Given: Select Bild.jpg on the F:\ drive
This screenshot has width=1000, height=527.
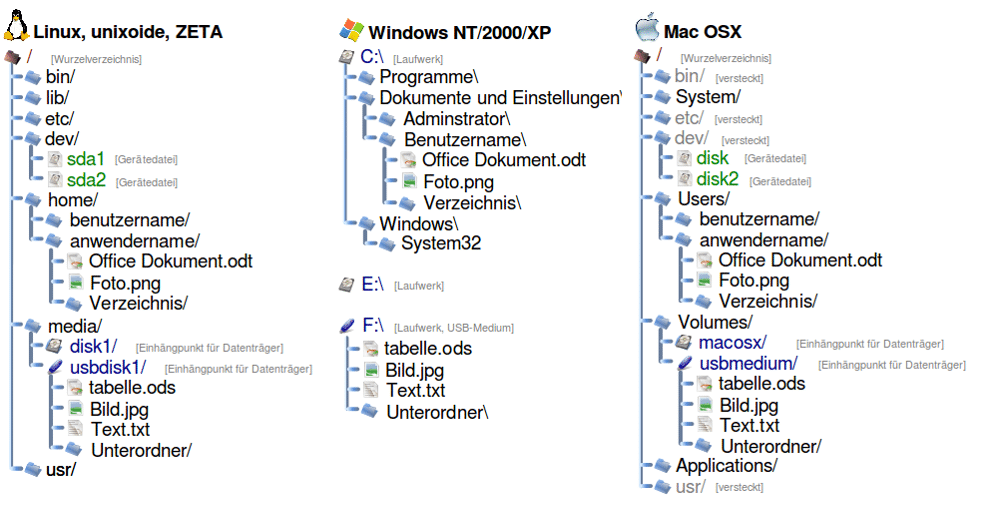Looking at the screenshot, I should 415,370.
